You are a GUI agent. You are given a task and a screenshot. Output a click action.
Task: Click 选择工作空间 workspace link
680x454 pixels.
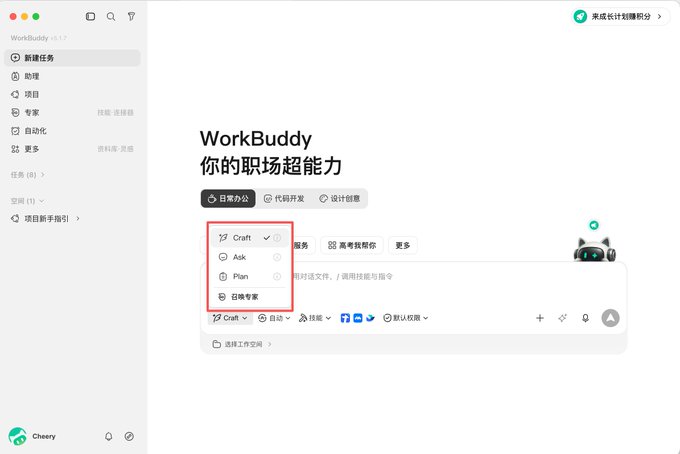242,344
